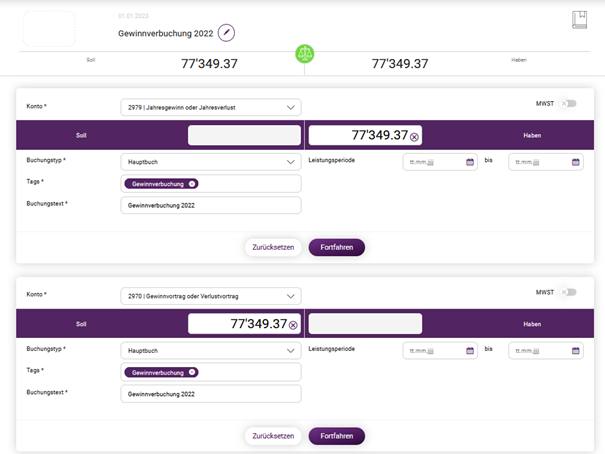This screenshot has height=454, width=605.
Task: Remove Gewinnverbuchung tag in second entry
Action: (x=192, y=372)
